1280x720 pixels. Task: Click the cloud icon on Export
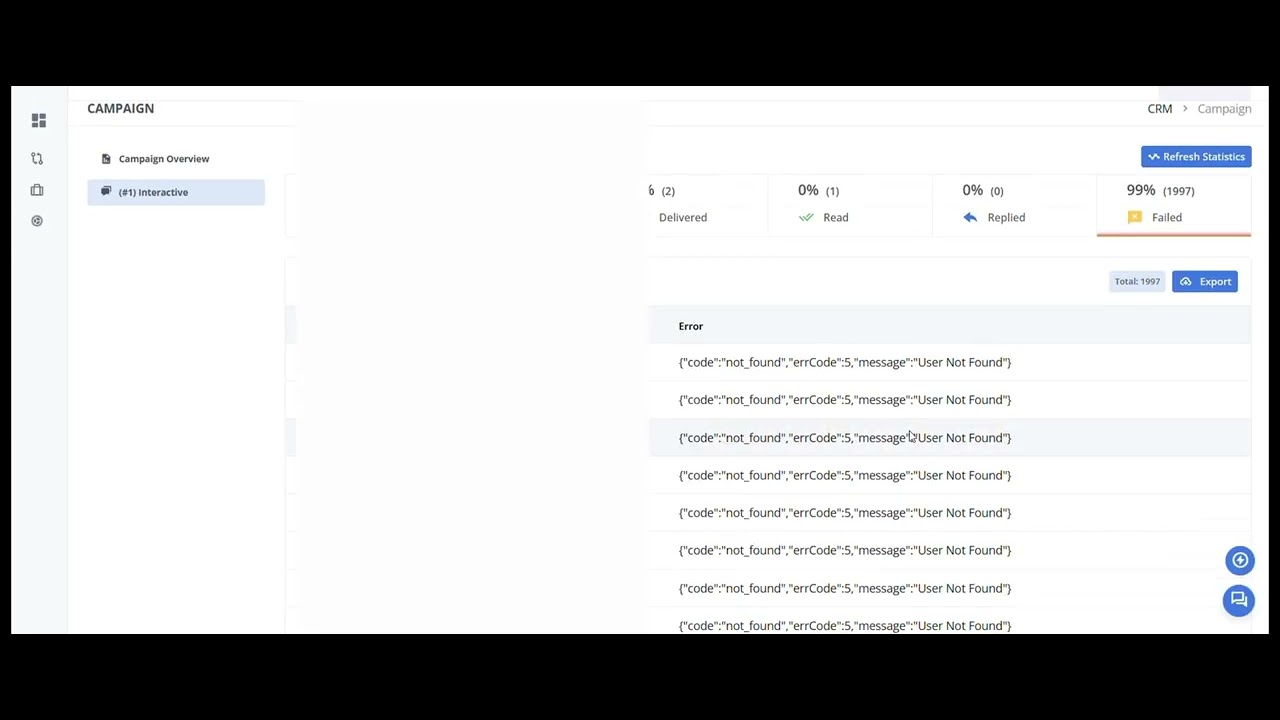1186,282
